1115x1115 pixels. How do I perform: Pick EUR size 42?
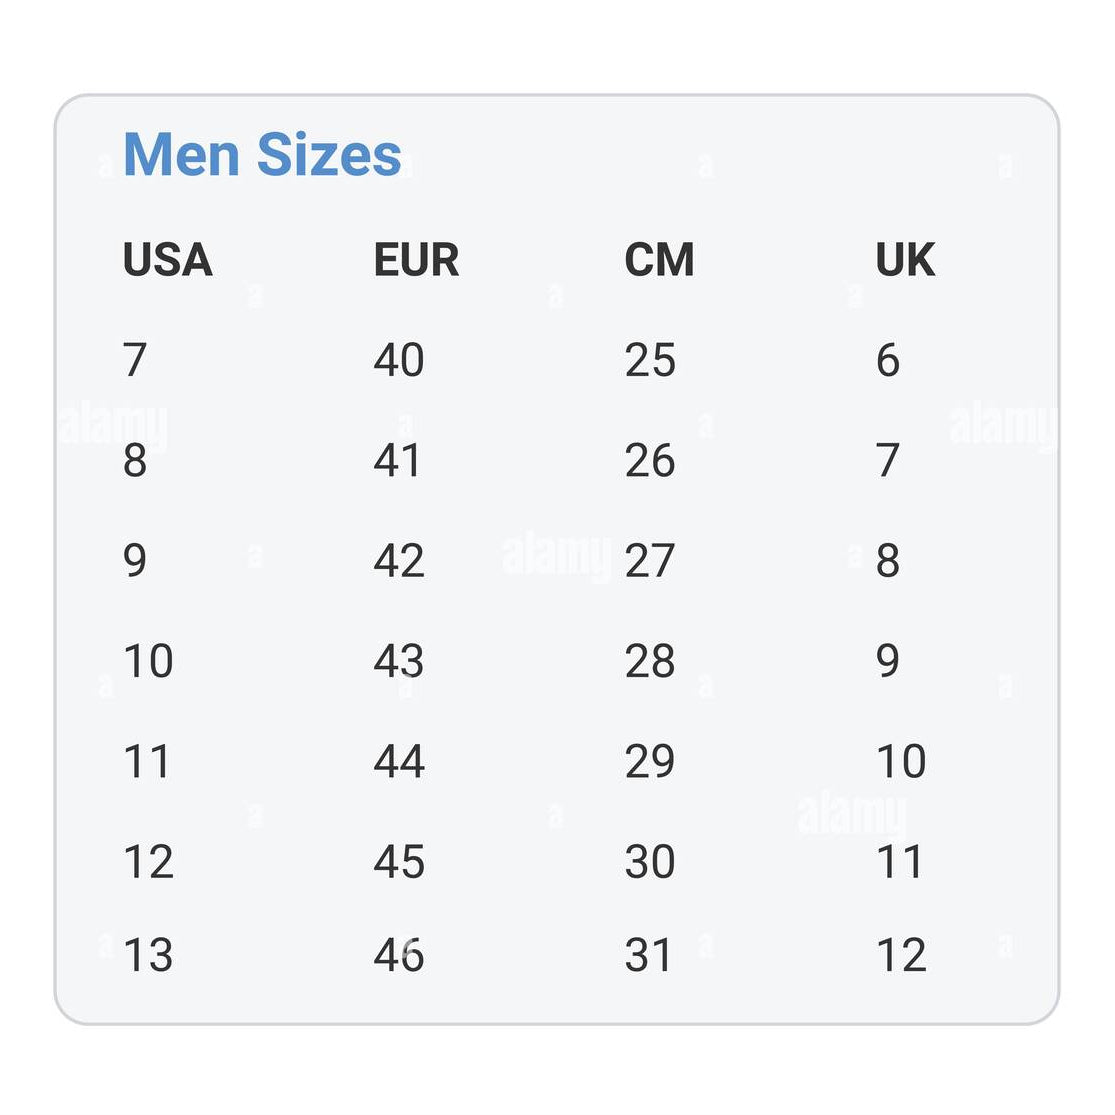click(x=399, y=561)
